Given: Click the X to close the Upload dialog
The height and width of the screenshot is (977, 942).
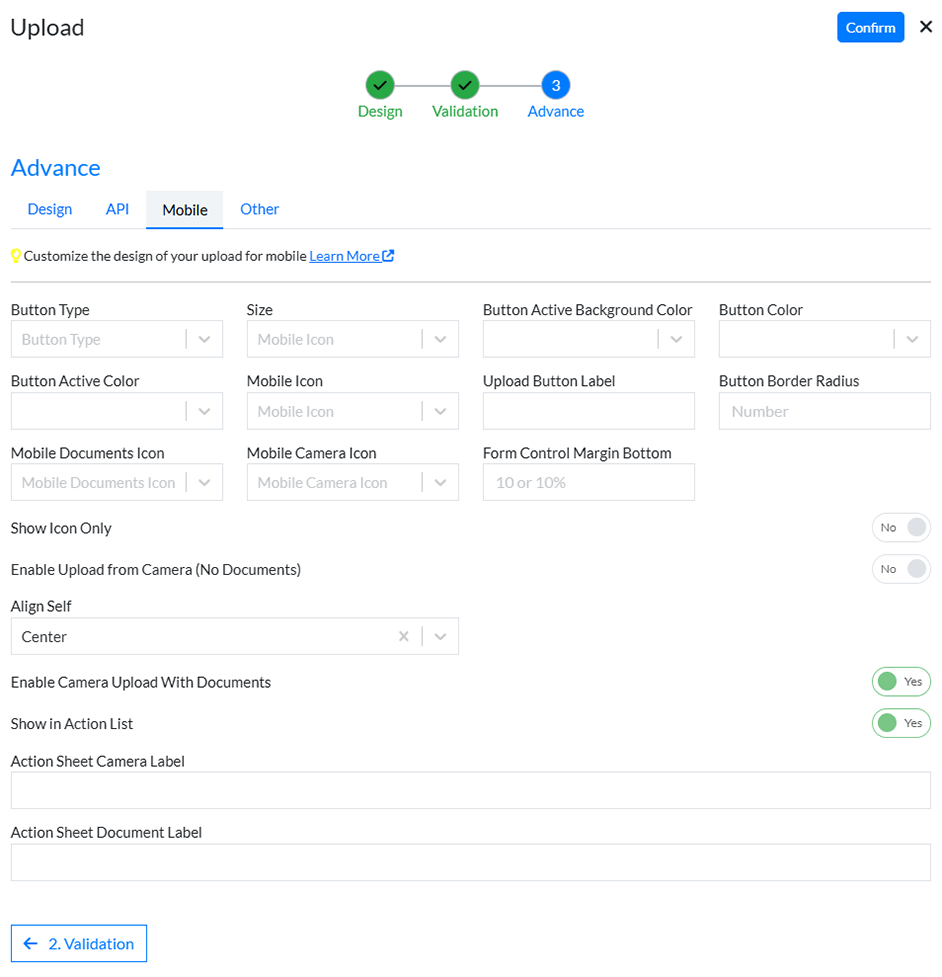Looking at the screenshot, I should click(926, 26).
